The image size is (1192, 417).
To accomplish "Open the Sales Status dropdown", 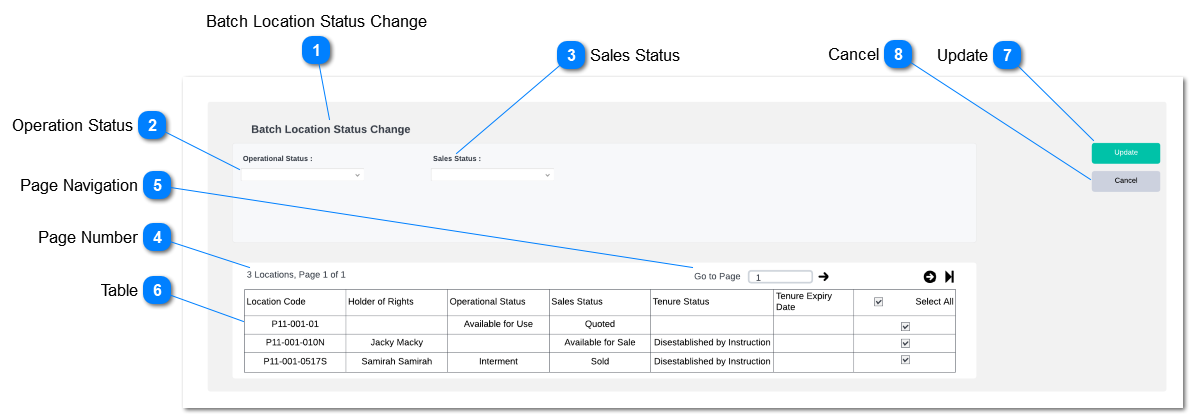I will (493, 175).
